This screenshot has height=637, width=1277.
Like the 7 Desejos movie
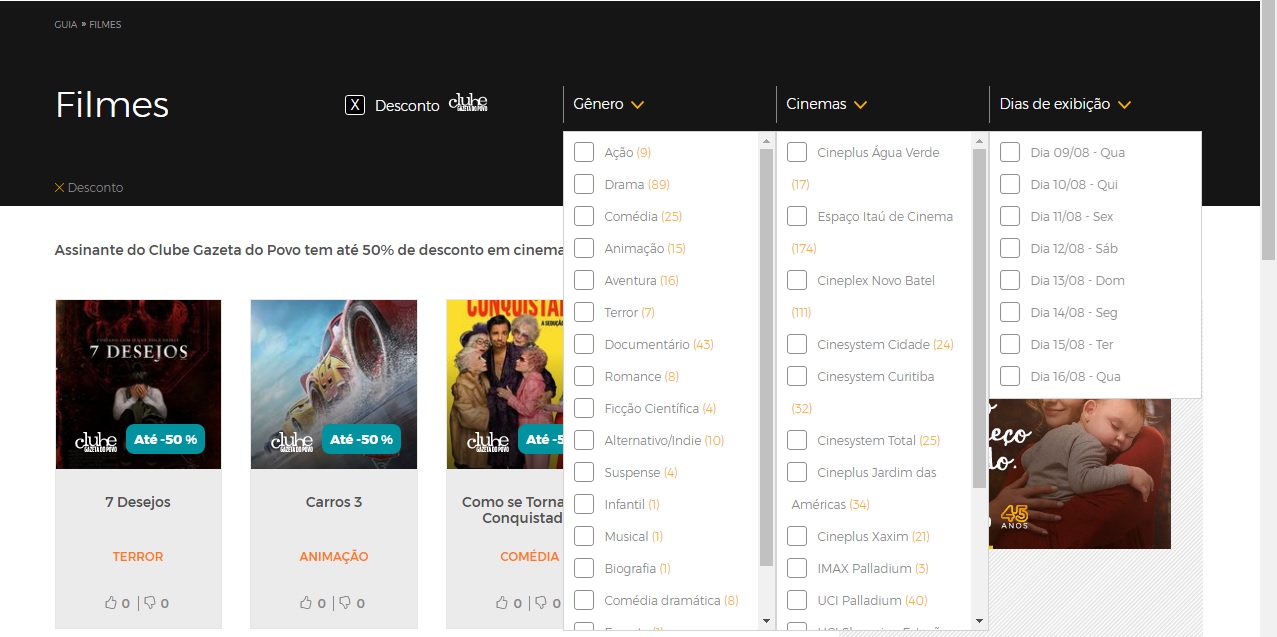[111, 603]
